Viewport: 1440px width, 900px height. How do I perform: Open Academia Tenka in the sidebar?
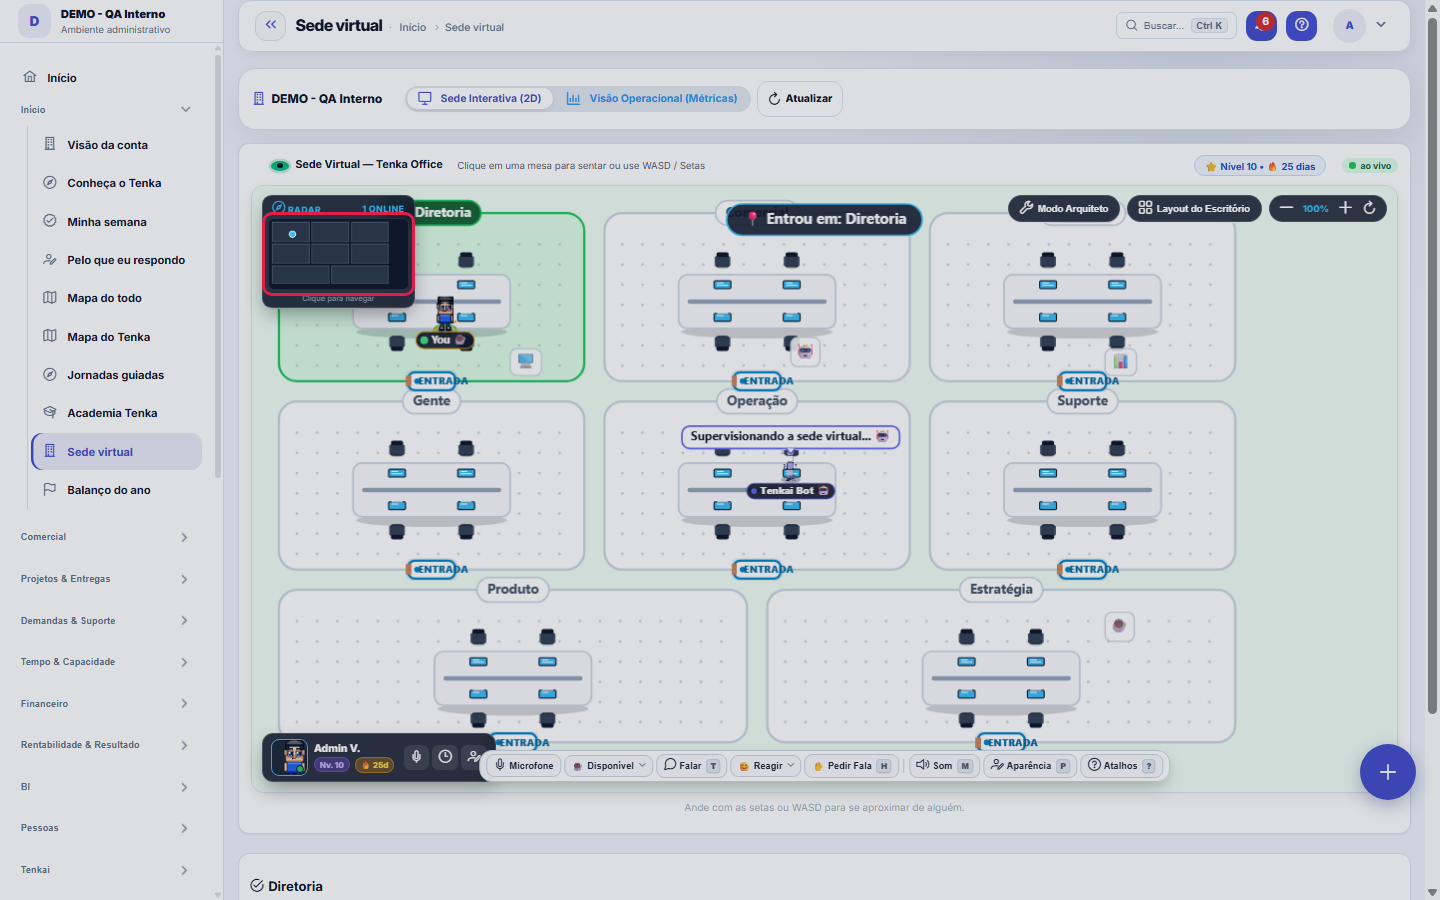(x=117, y=413)
